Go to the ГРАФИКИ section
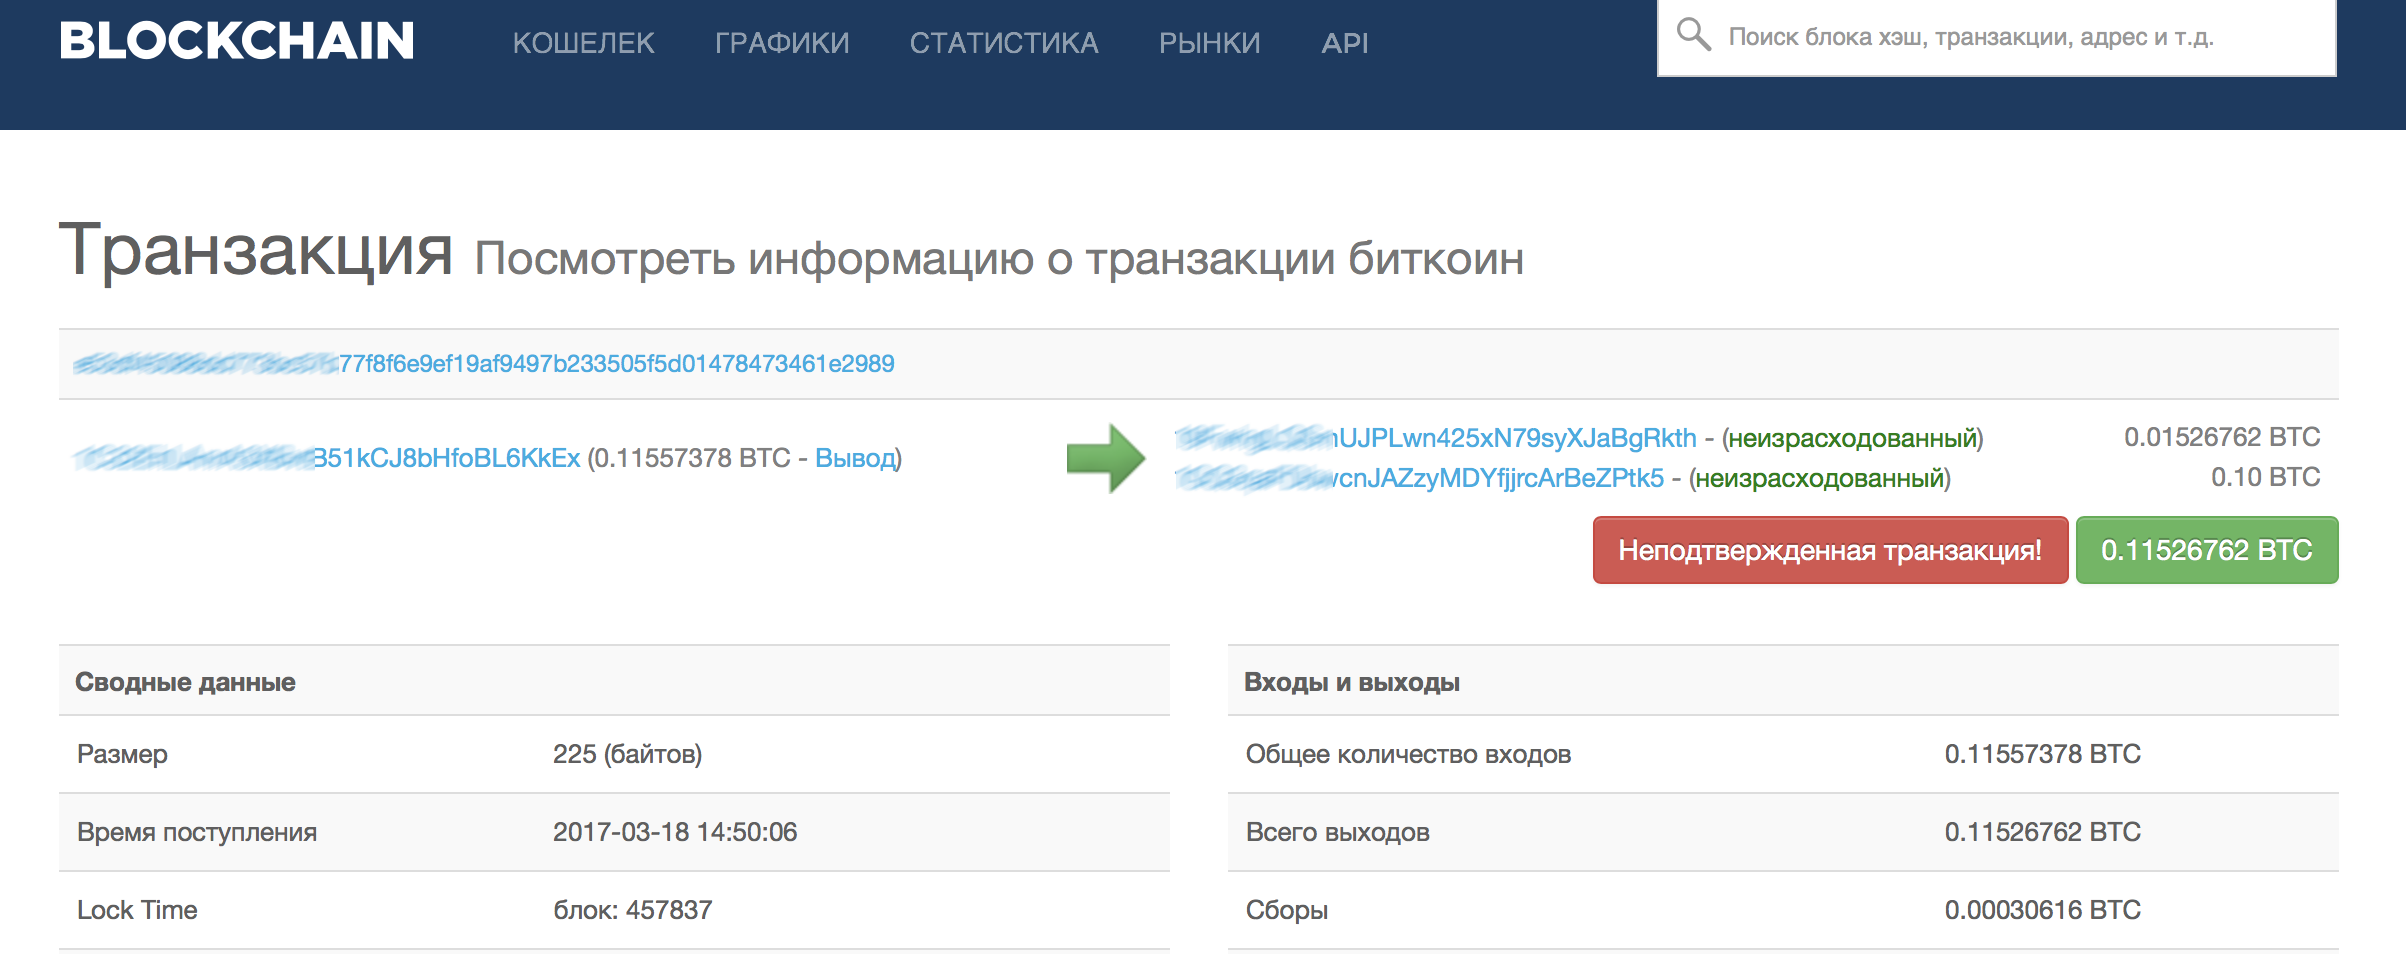The image size is (2406, 954). point(781,43)
